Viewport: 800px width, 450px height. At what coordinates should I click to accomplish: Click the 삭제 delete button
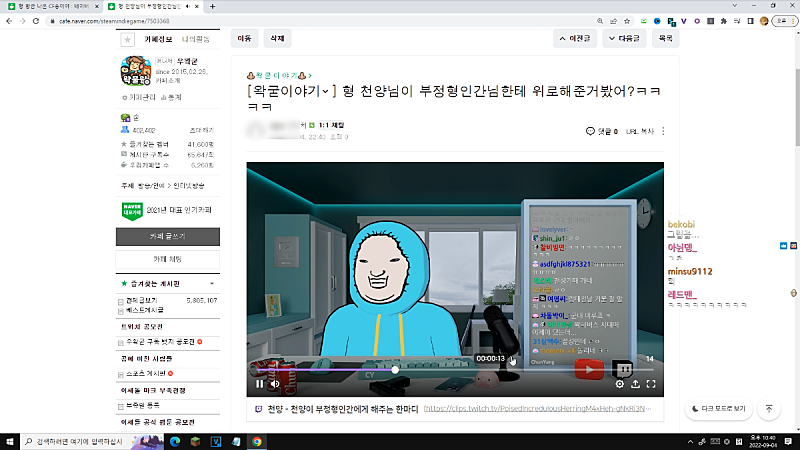277,38
